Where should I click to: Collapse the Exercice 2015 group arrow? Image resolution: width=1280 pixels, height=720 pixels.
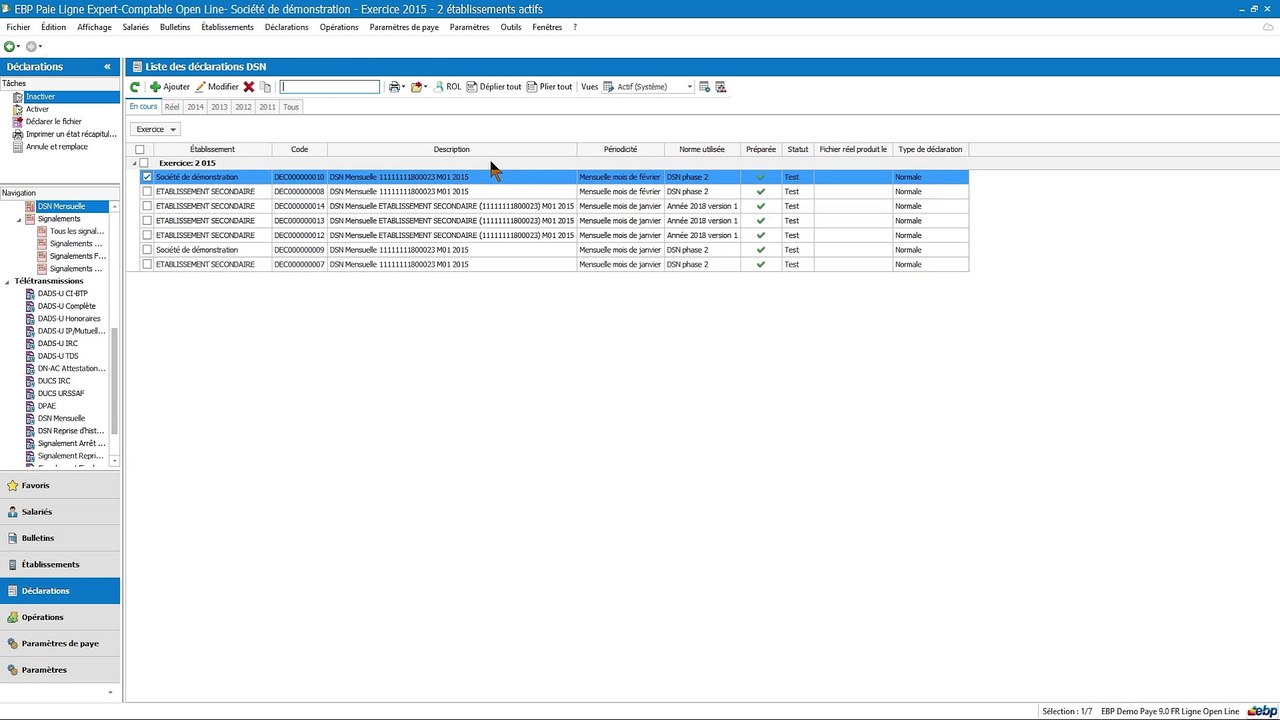tap(134, 163)
